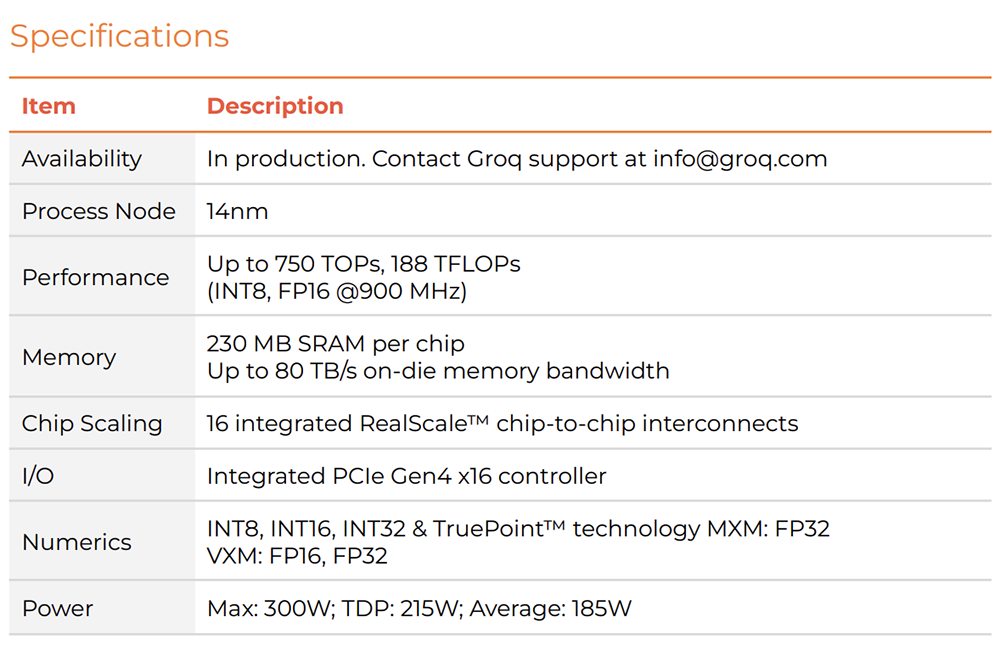This screenshot has width=1000, height=645.
Task: Click the 80 TB/s memory bandwidth line
Action: tap(438, 371)
